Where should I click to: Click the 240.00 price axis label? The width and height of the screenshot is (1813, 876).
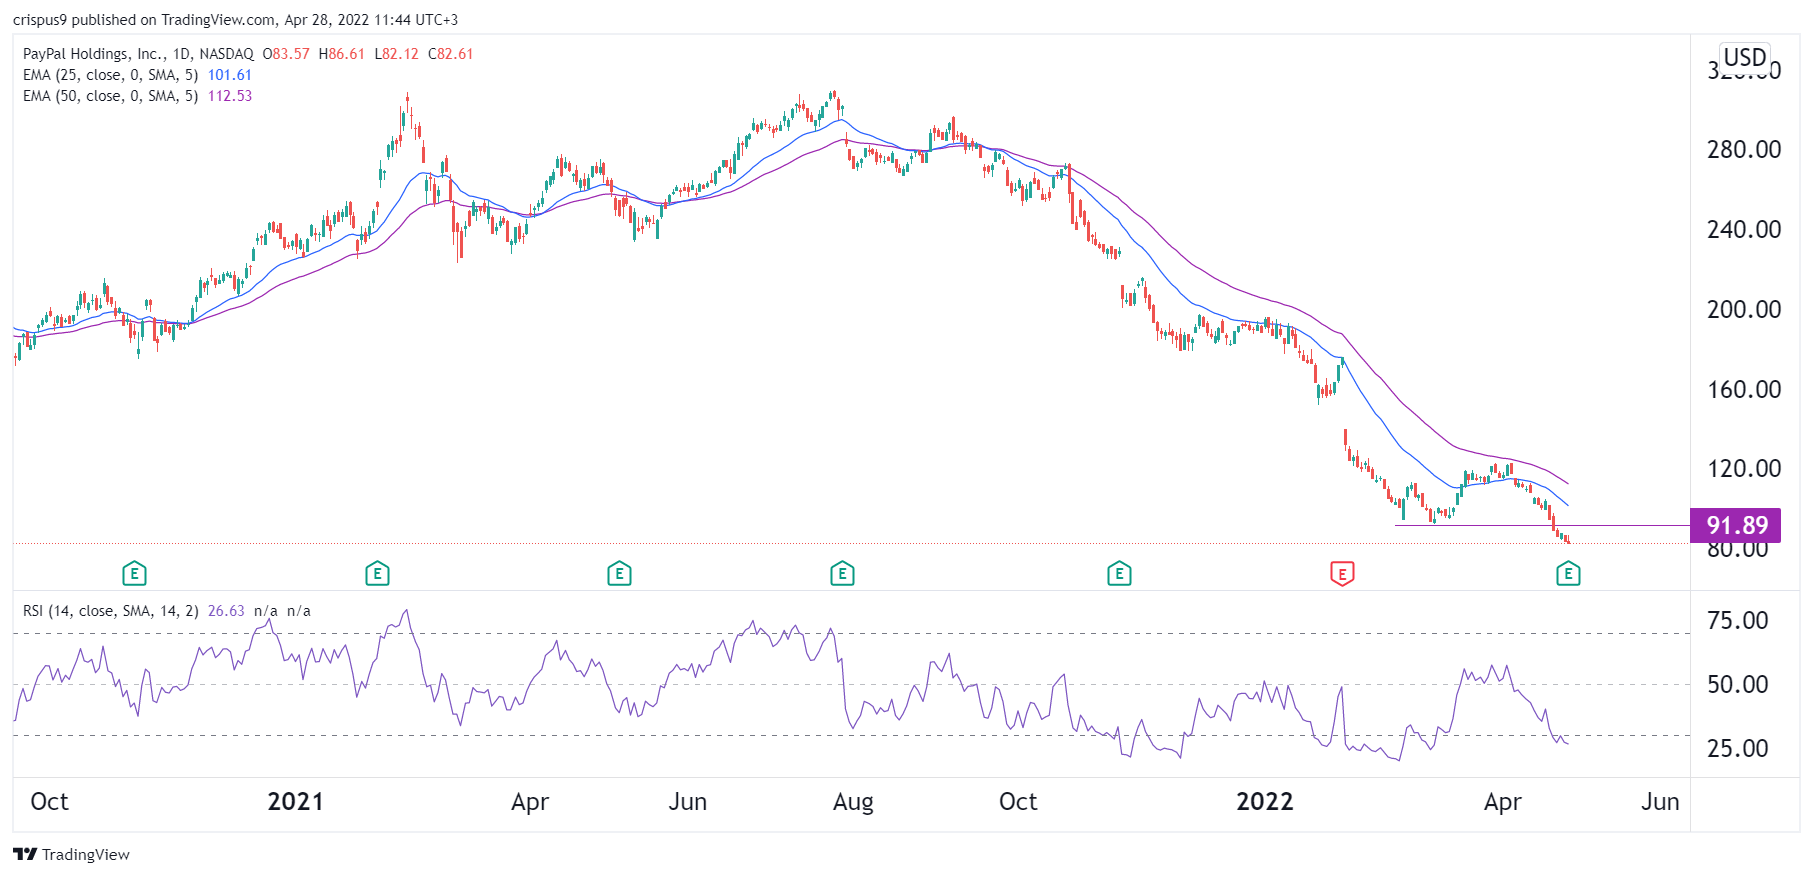(x=1744, y=230)
